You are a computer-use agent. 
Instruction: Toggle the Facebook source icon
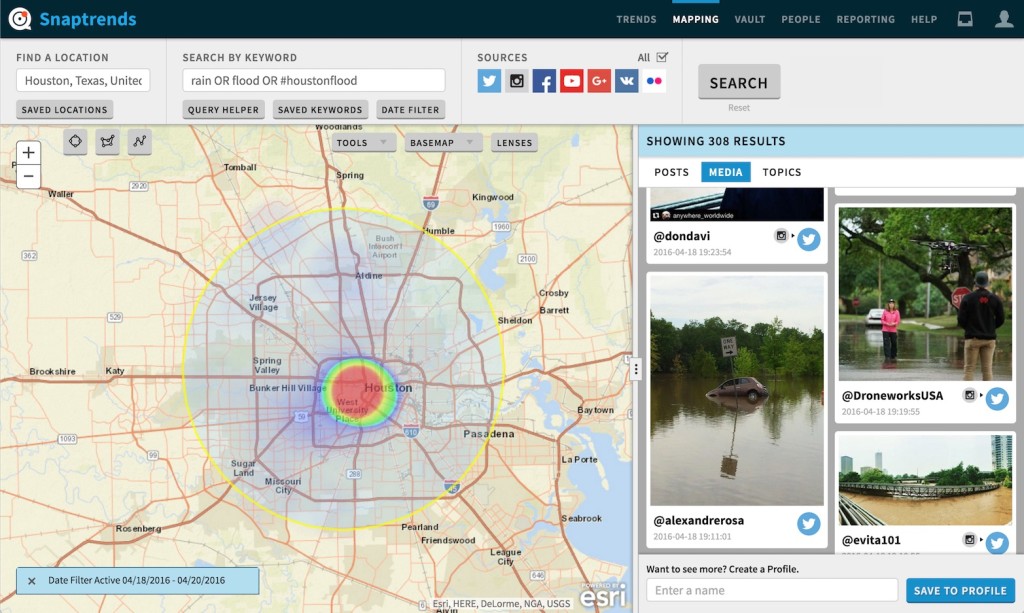pyautogui.click(x=544, y=81)
